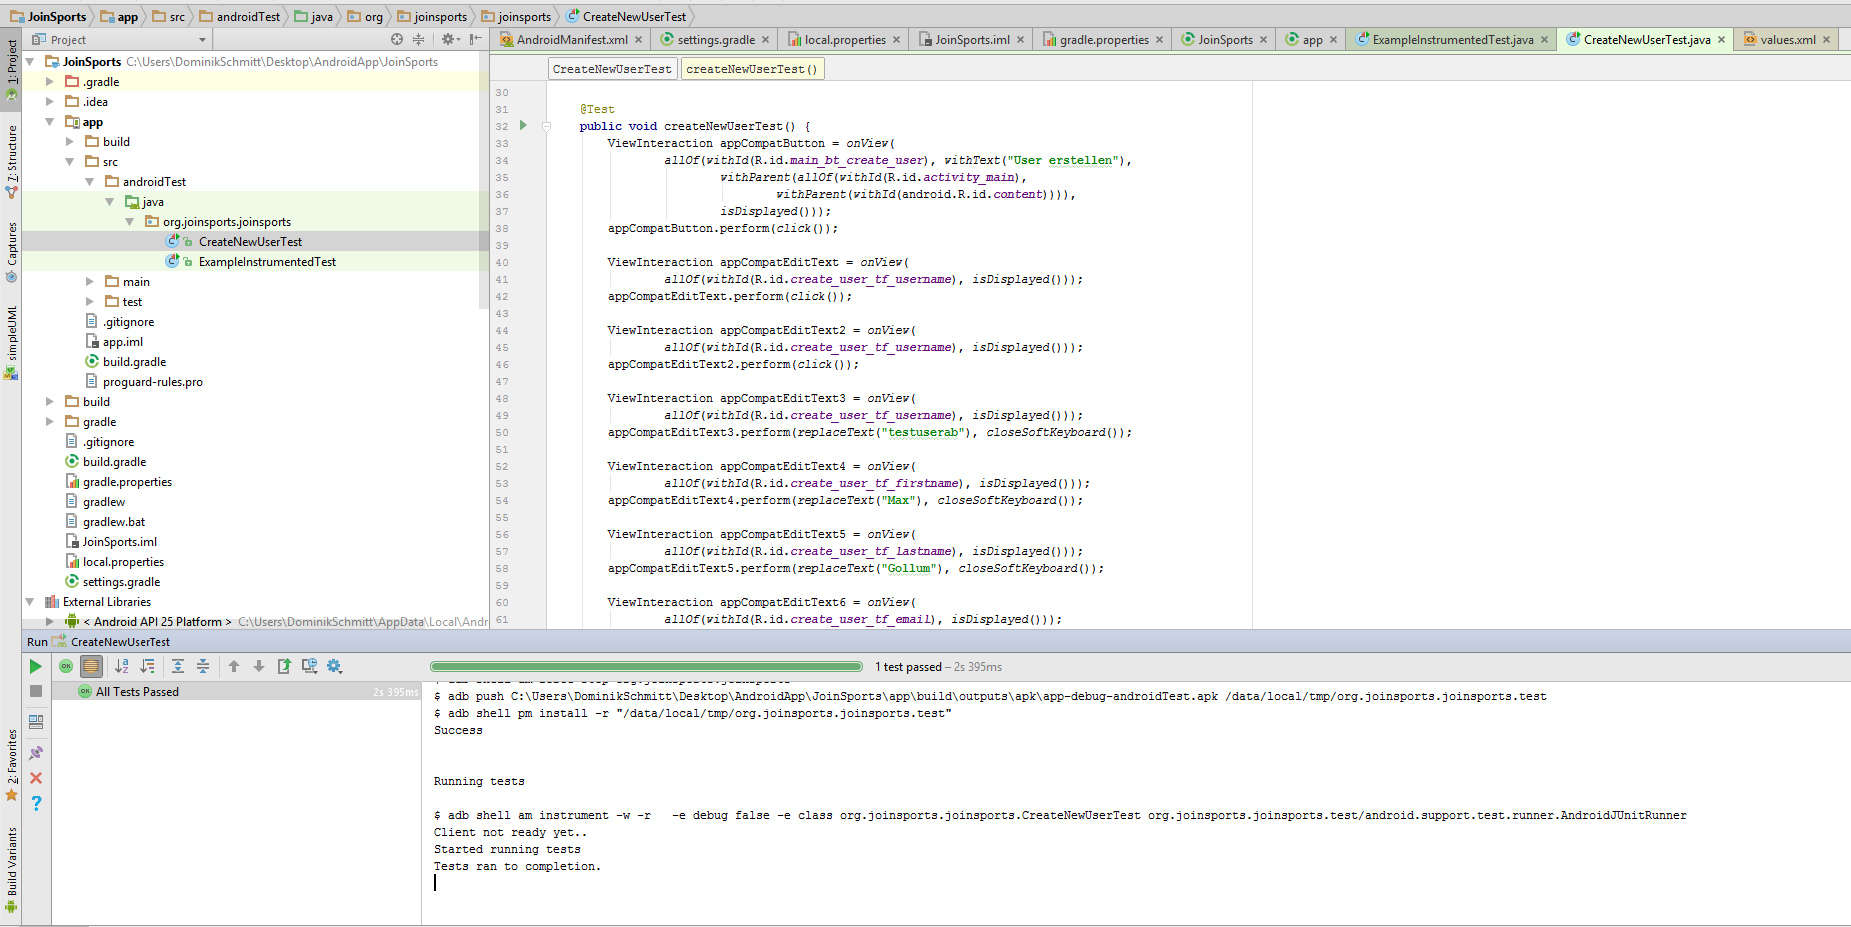1851x927 pixels.
Task: Open Favorites tool window tab
Action: (12, 765)
